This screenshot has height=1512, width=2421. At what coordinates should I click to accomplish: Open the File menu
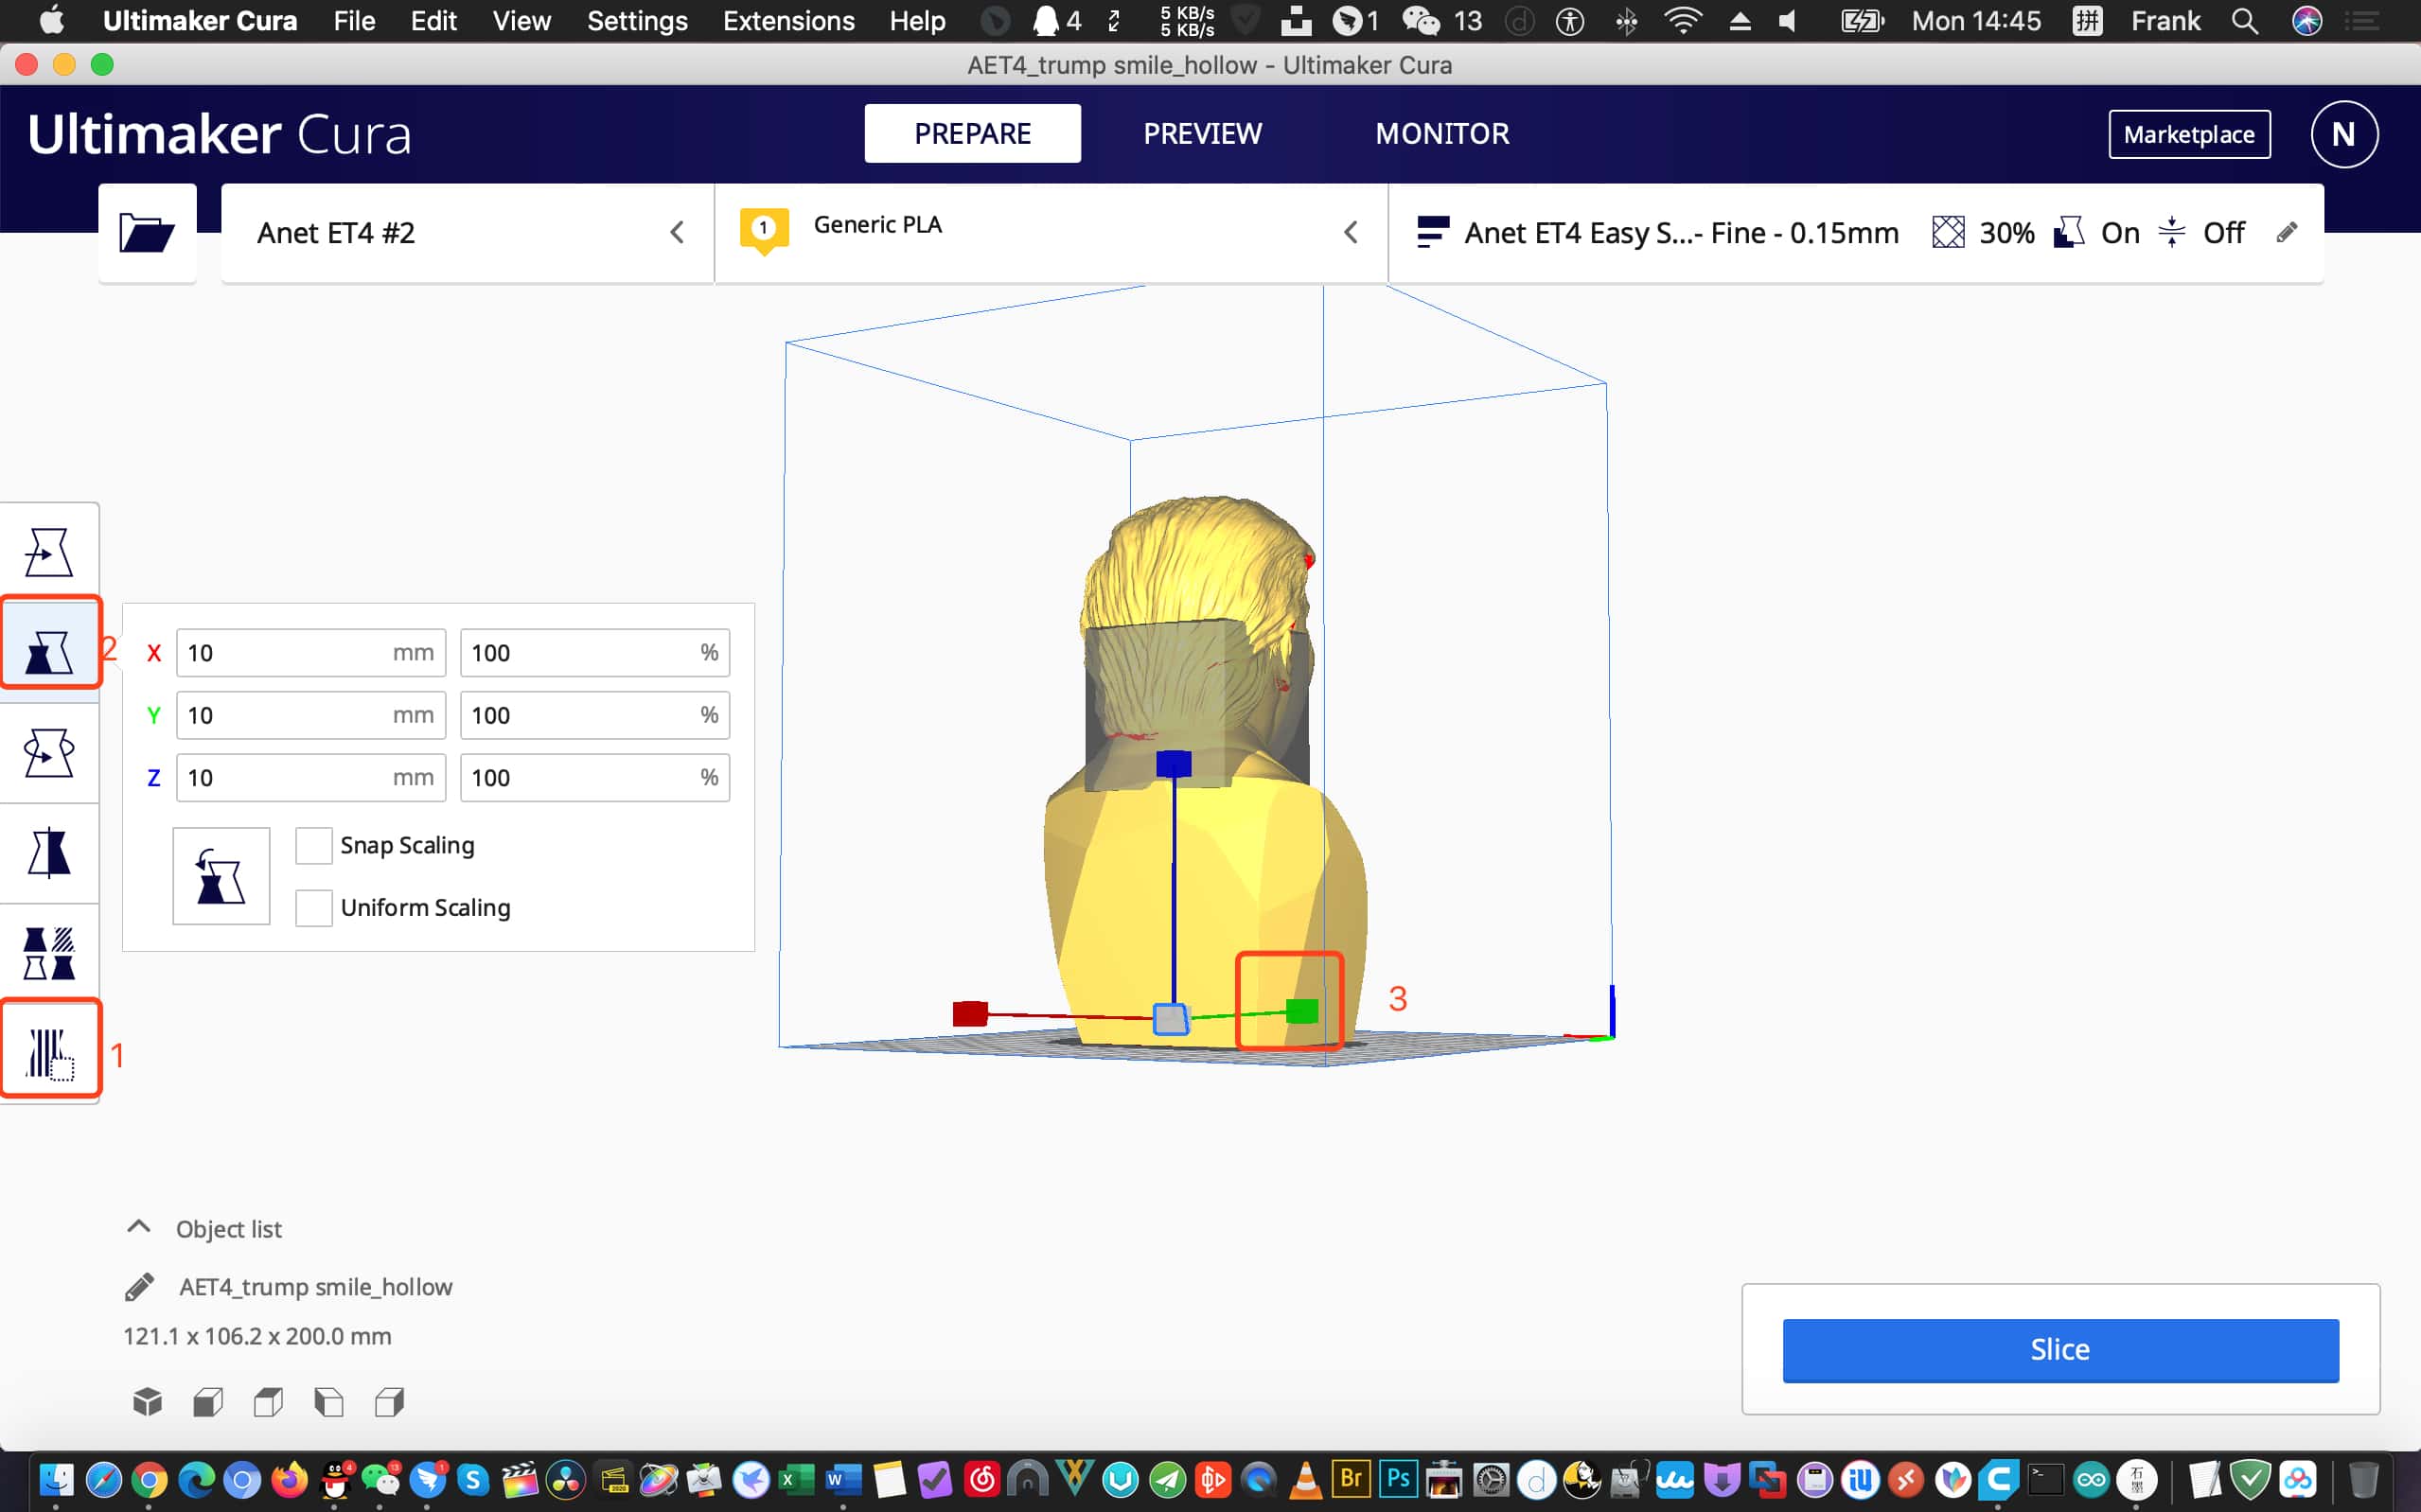[354, 21]
